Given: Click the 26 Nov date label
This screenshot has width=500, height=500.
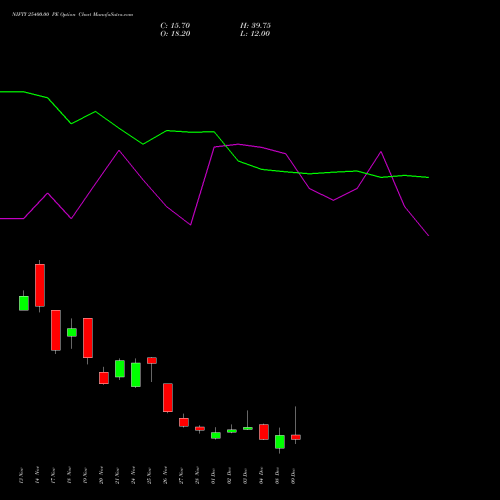Looking at the screenshot, I should click(x=166, y=476).
